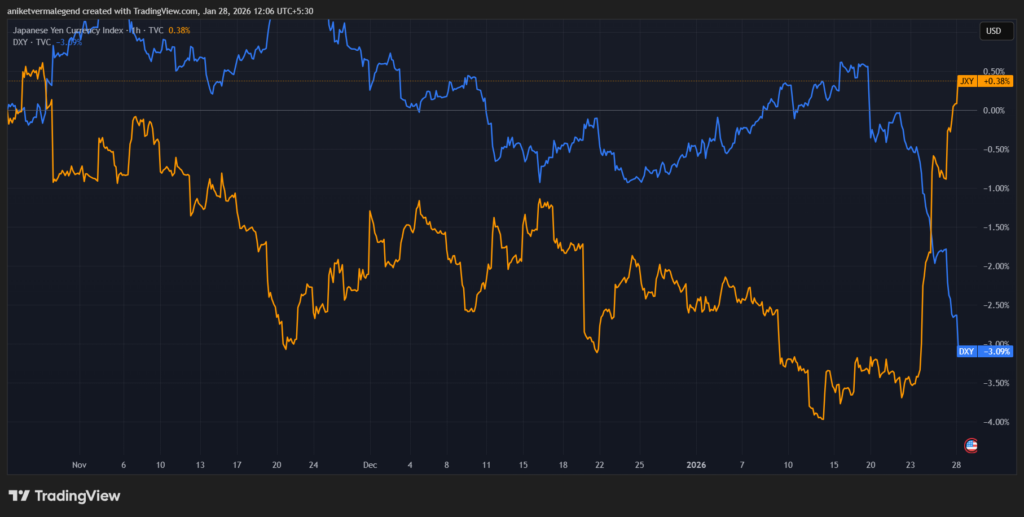Click the 0.00% level on price scale

tap(993, 110)
